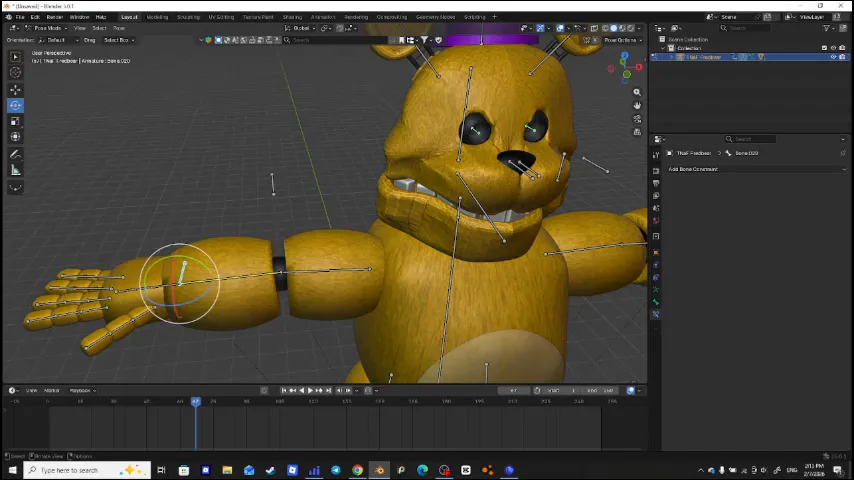Toggle render camera icon for TNaF Fredbear
854x480 pixels.
[x=842, y=57]
